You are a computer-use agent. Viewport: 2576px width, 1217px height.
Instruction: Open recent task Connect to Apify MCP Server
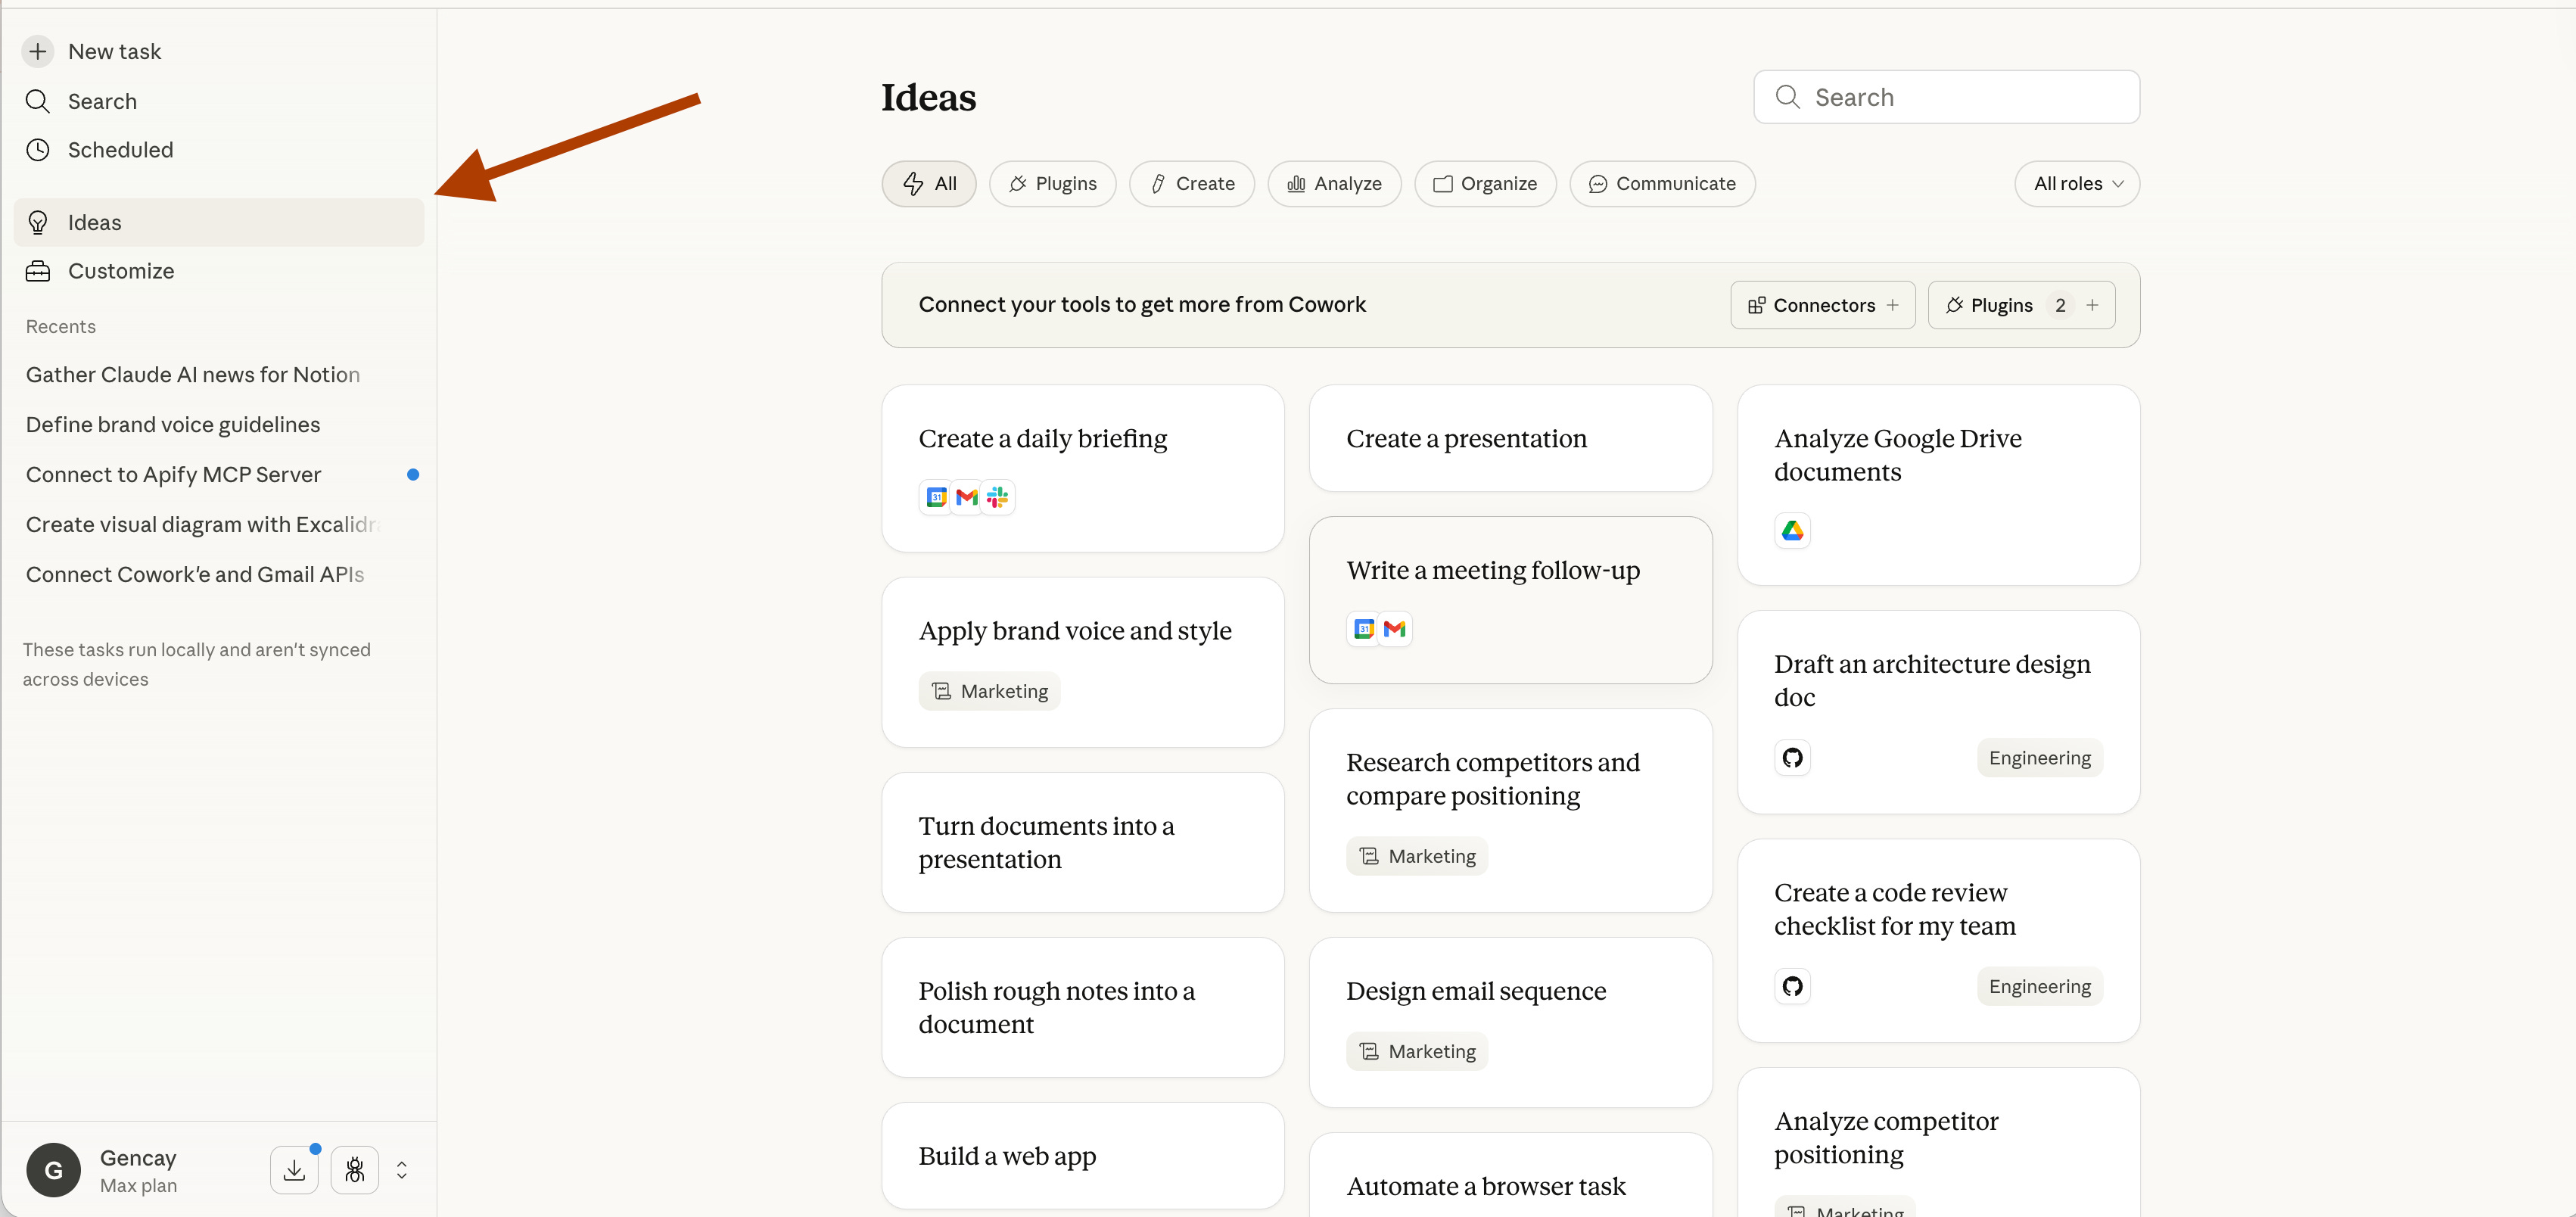(174, 475)
